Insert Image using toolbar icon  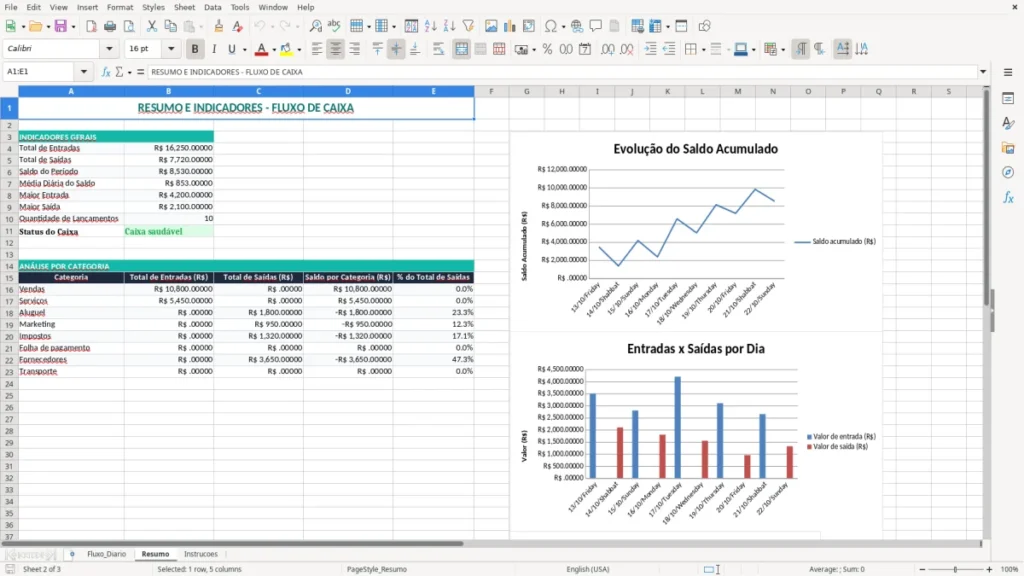[x=491, y=26]
